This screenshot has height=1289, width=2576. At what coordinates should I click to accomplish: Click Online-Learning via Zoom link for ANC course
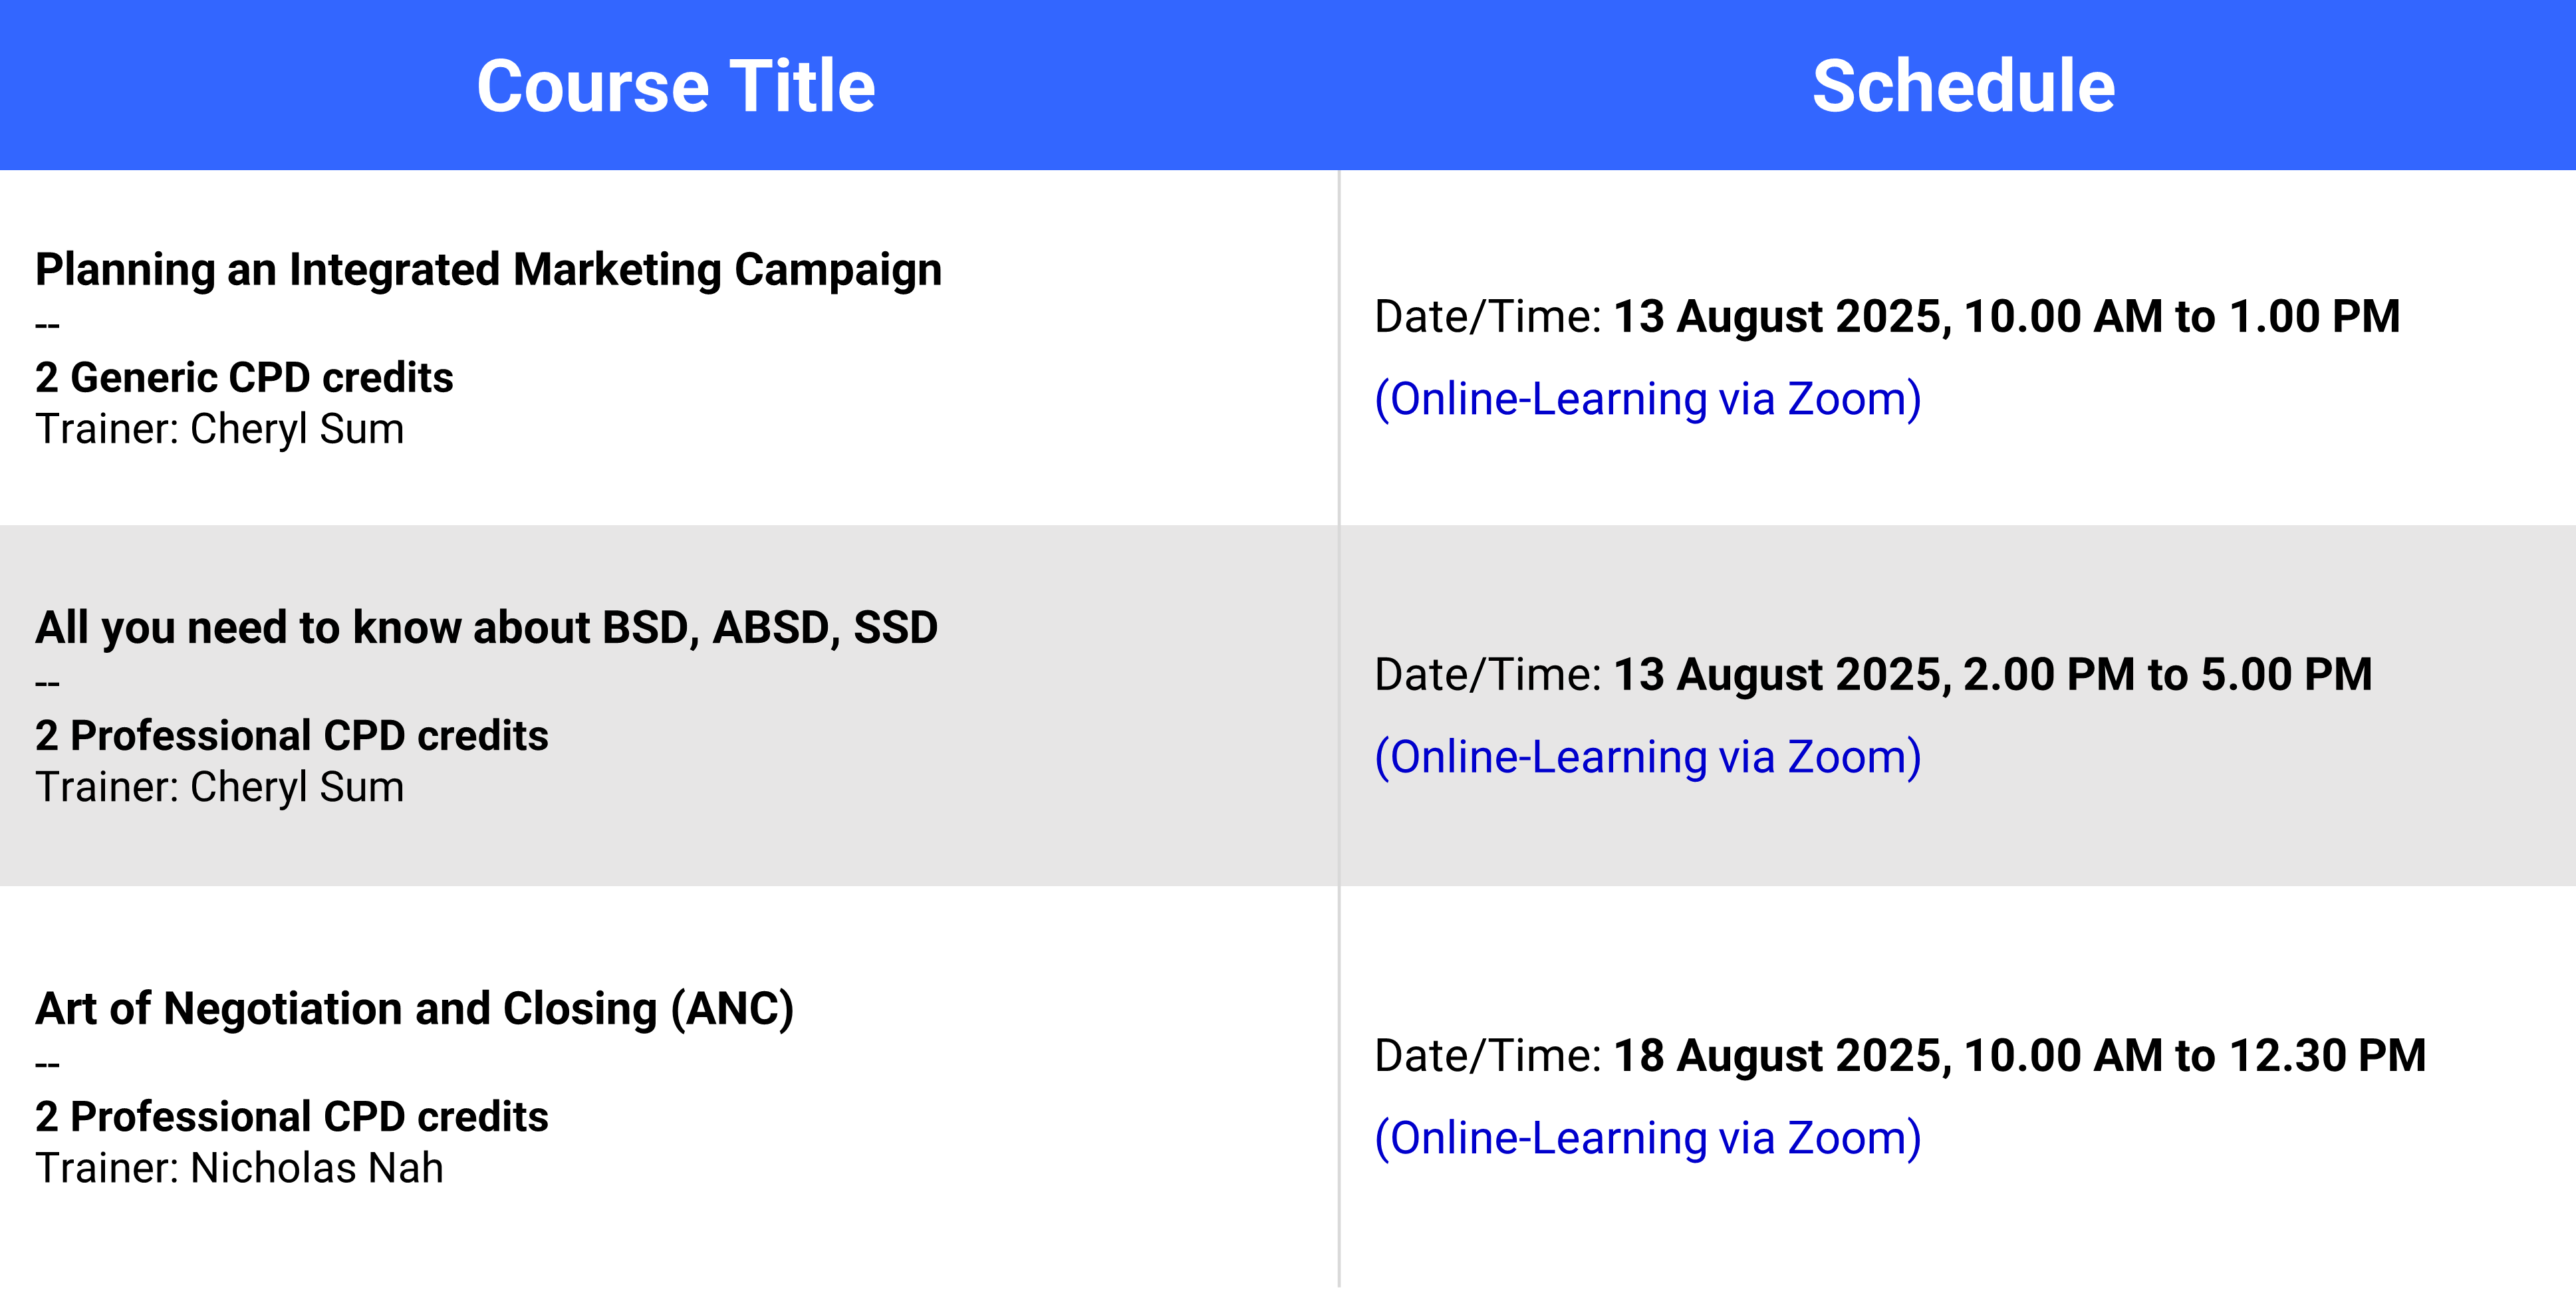(1648, 1138)
